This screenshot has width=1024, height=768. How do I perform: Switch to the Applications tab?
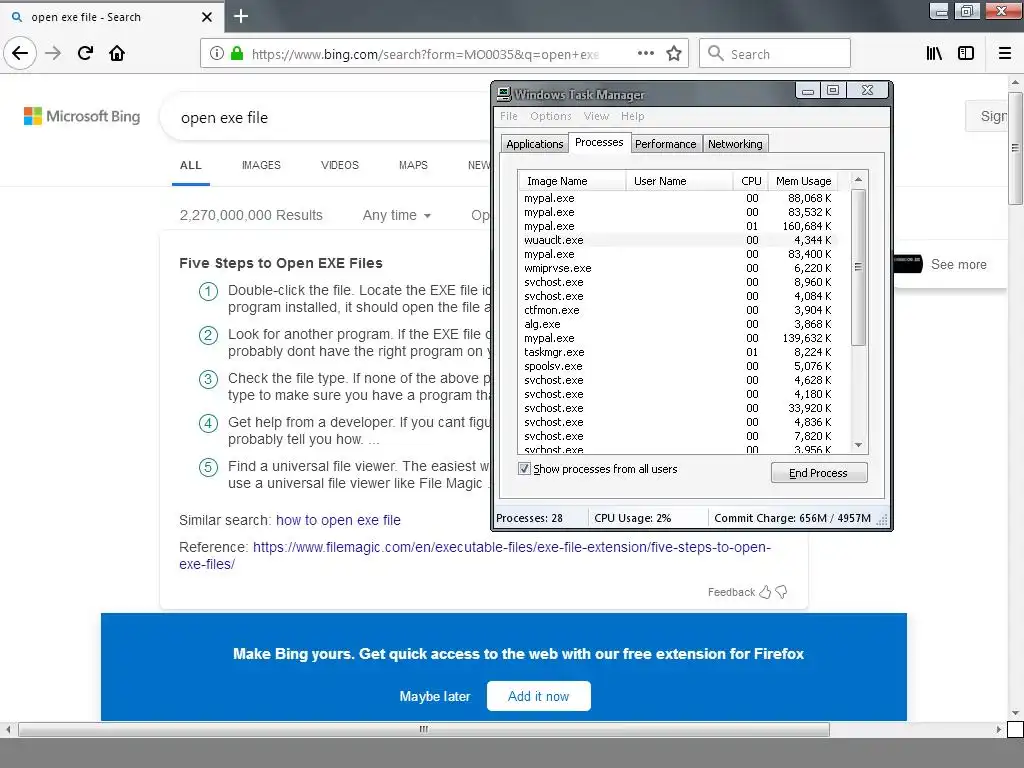click(534, 144)
